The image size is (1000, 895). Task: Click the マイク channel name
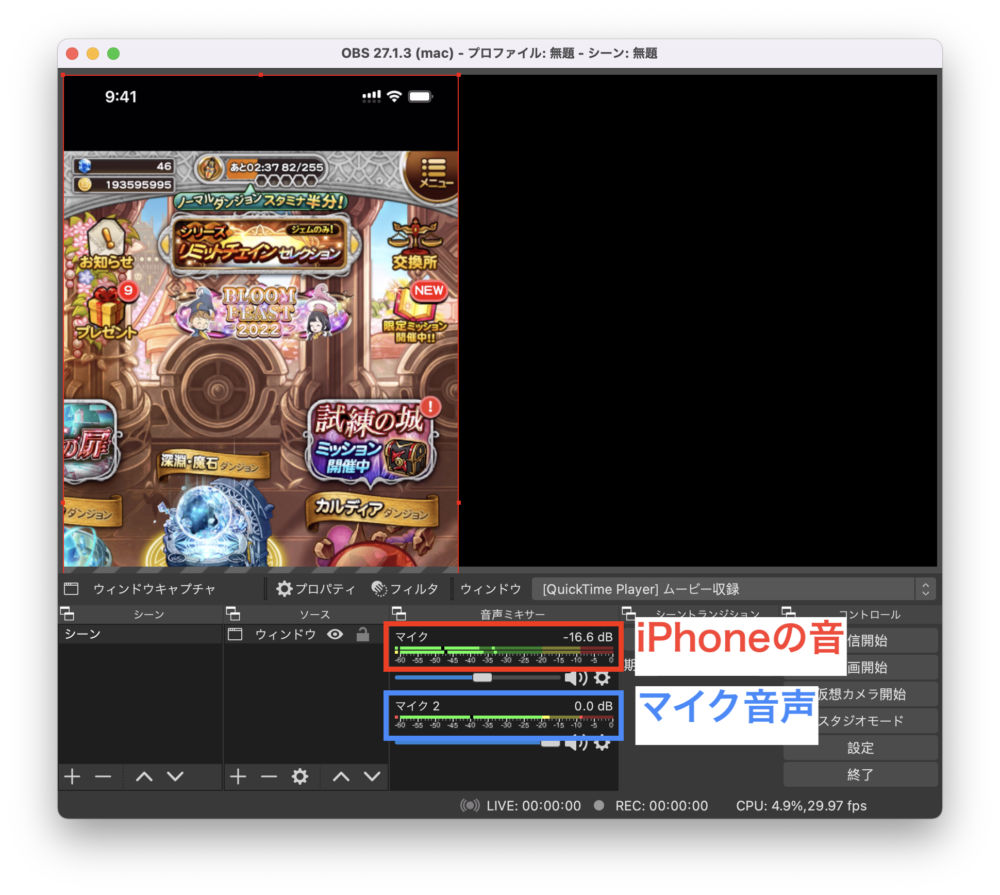(x=411, y=637)
